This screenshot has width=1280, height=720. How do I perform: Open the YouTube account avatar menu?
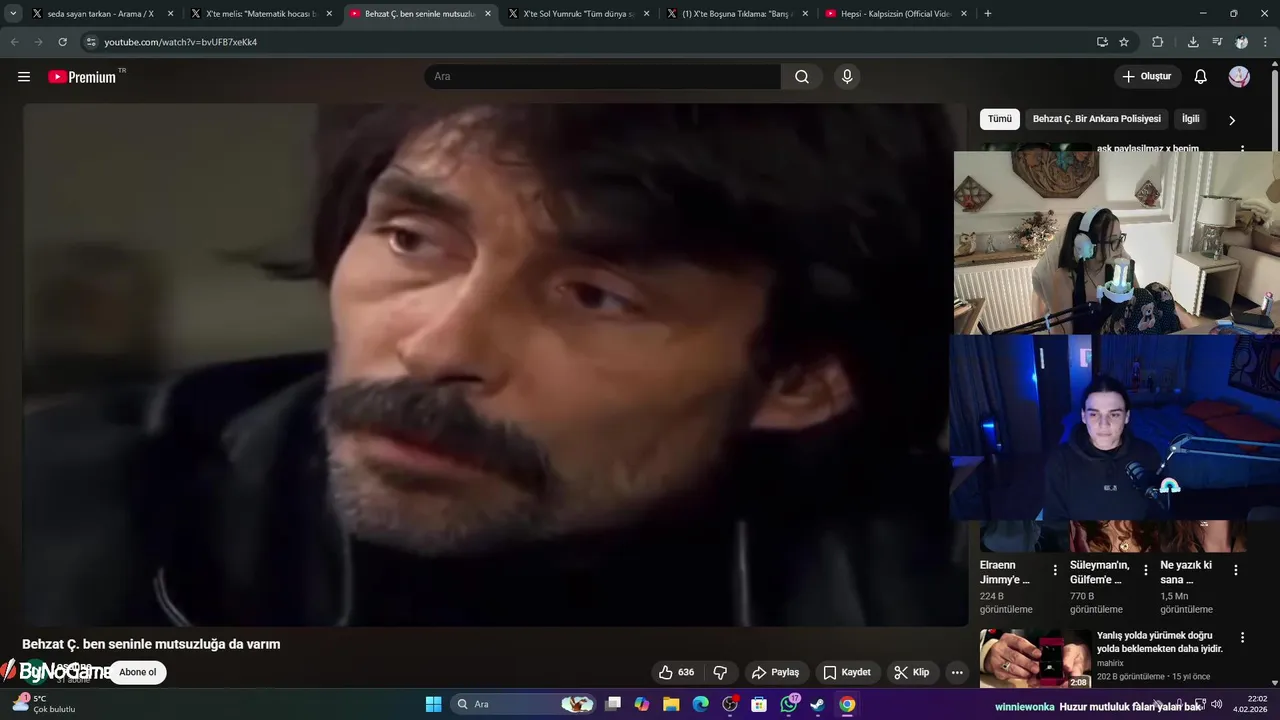pos(1239,77)
